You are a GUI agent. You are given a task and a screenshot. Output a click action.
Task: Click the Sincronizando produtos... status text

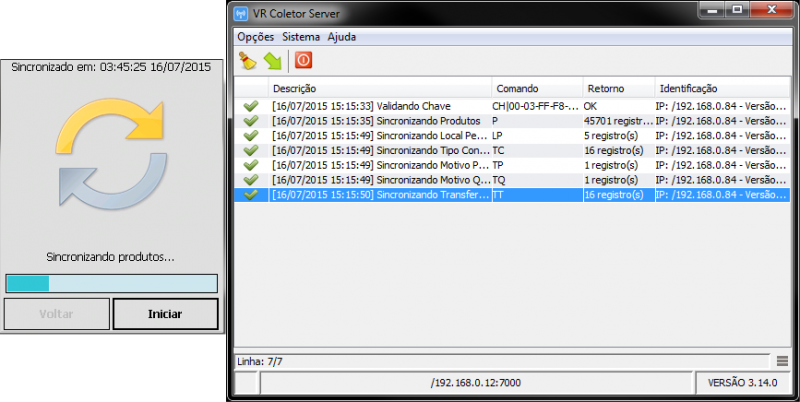pyautogui.click(x=111, y=257)
